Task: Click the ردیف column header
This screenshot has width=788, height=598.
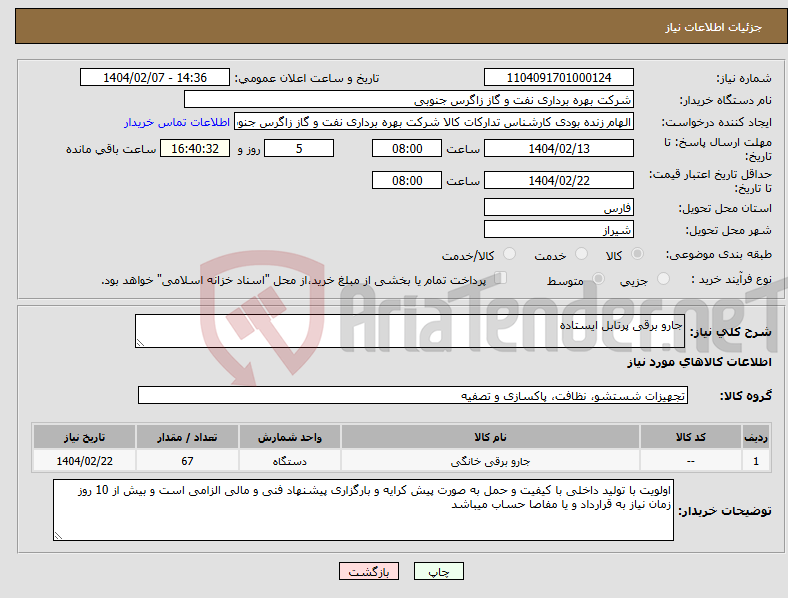Action: (x=756, y=437)
